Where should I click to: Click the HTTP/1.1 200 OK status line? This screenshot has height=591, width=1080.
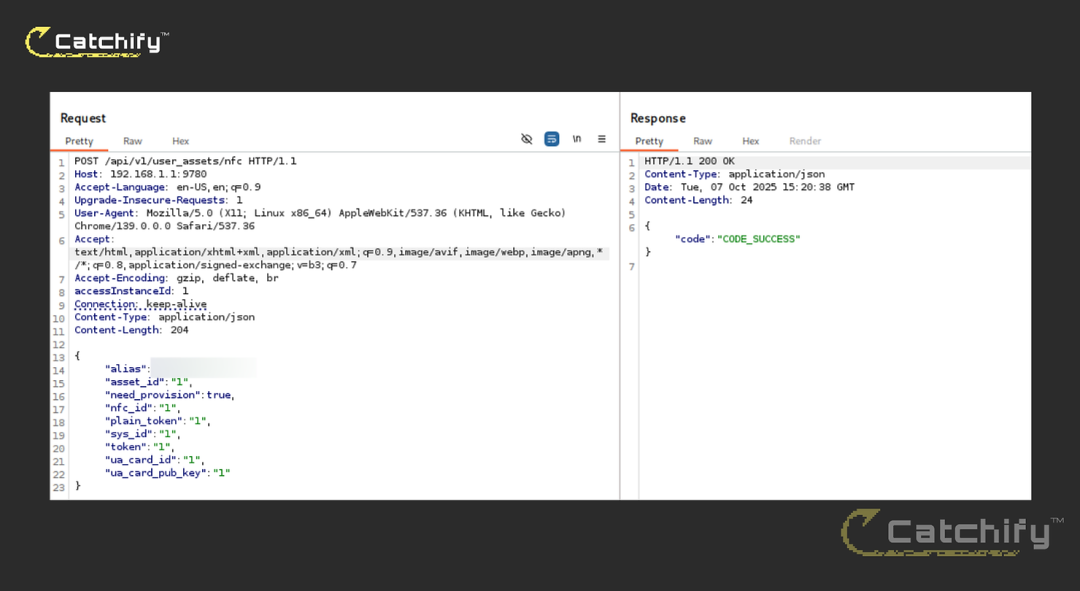coord(689,161)
